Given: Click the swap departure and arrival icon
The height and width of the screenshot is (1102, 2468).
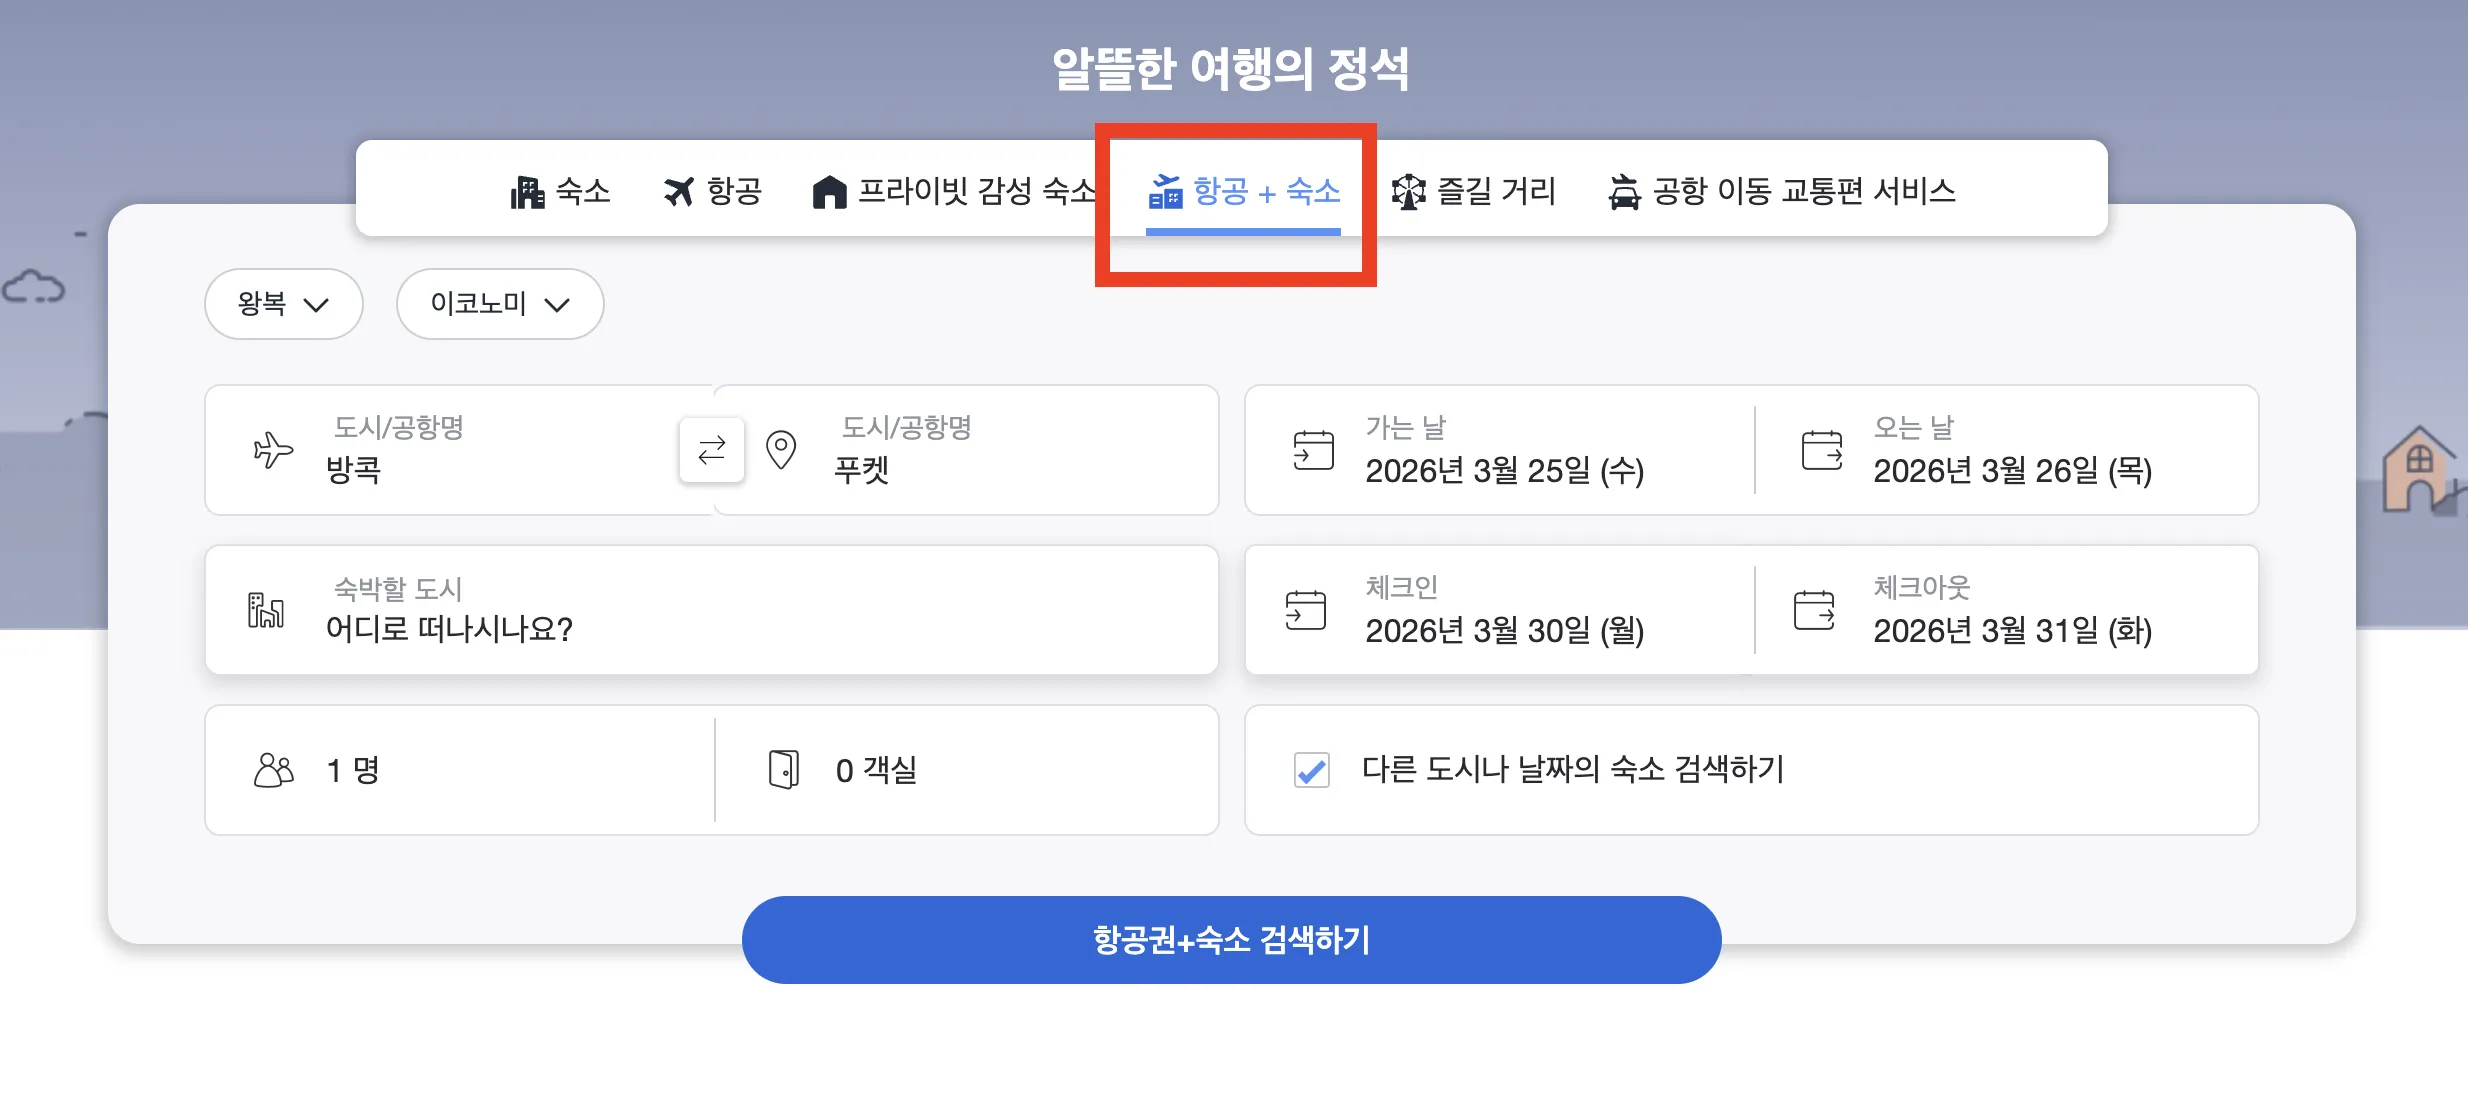Looking at the screenshot, I should click(711, 450).
